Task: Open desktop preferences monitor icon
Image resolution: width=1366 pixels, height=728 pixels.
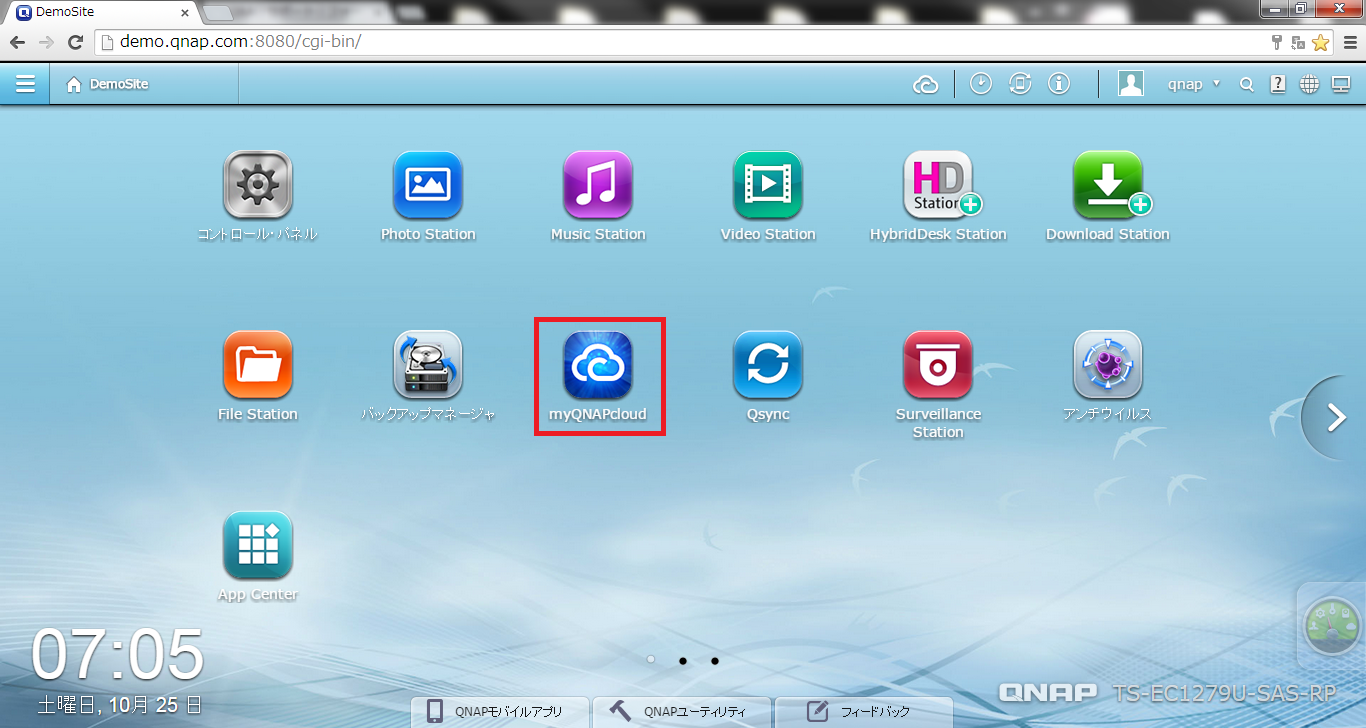Action: (x=1341, y=85)
